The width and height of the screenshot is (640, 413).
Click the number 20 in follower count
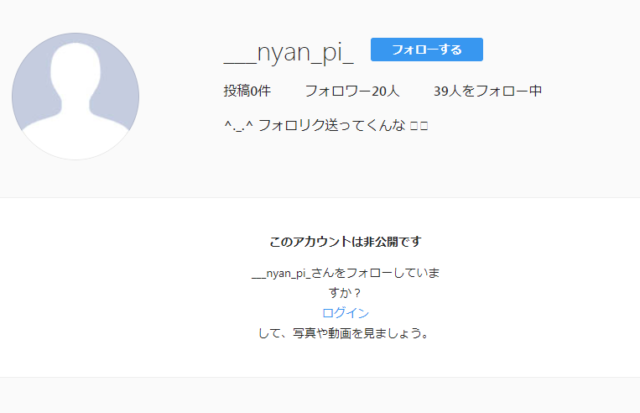[378, 91]
